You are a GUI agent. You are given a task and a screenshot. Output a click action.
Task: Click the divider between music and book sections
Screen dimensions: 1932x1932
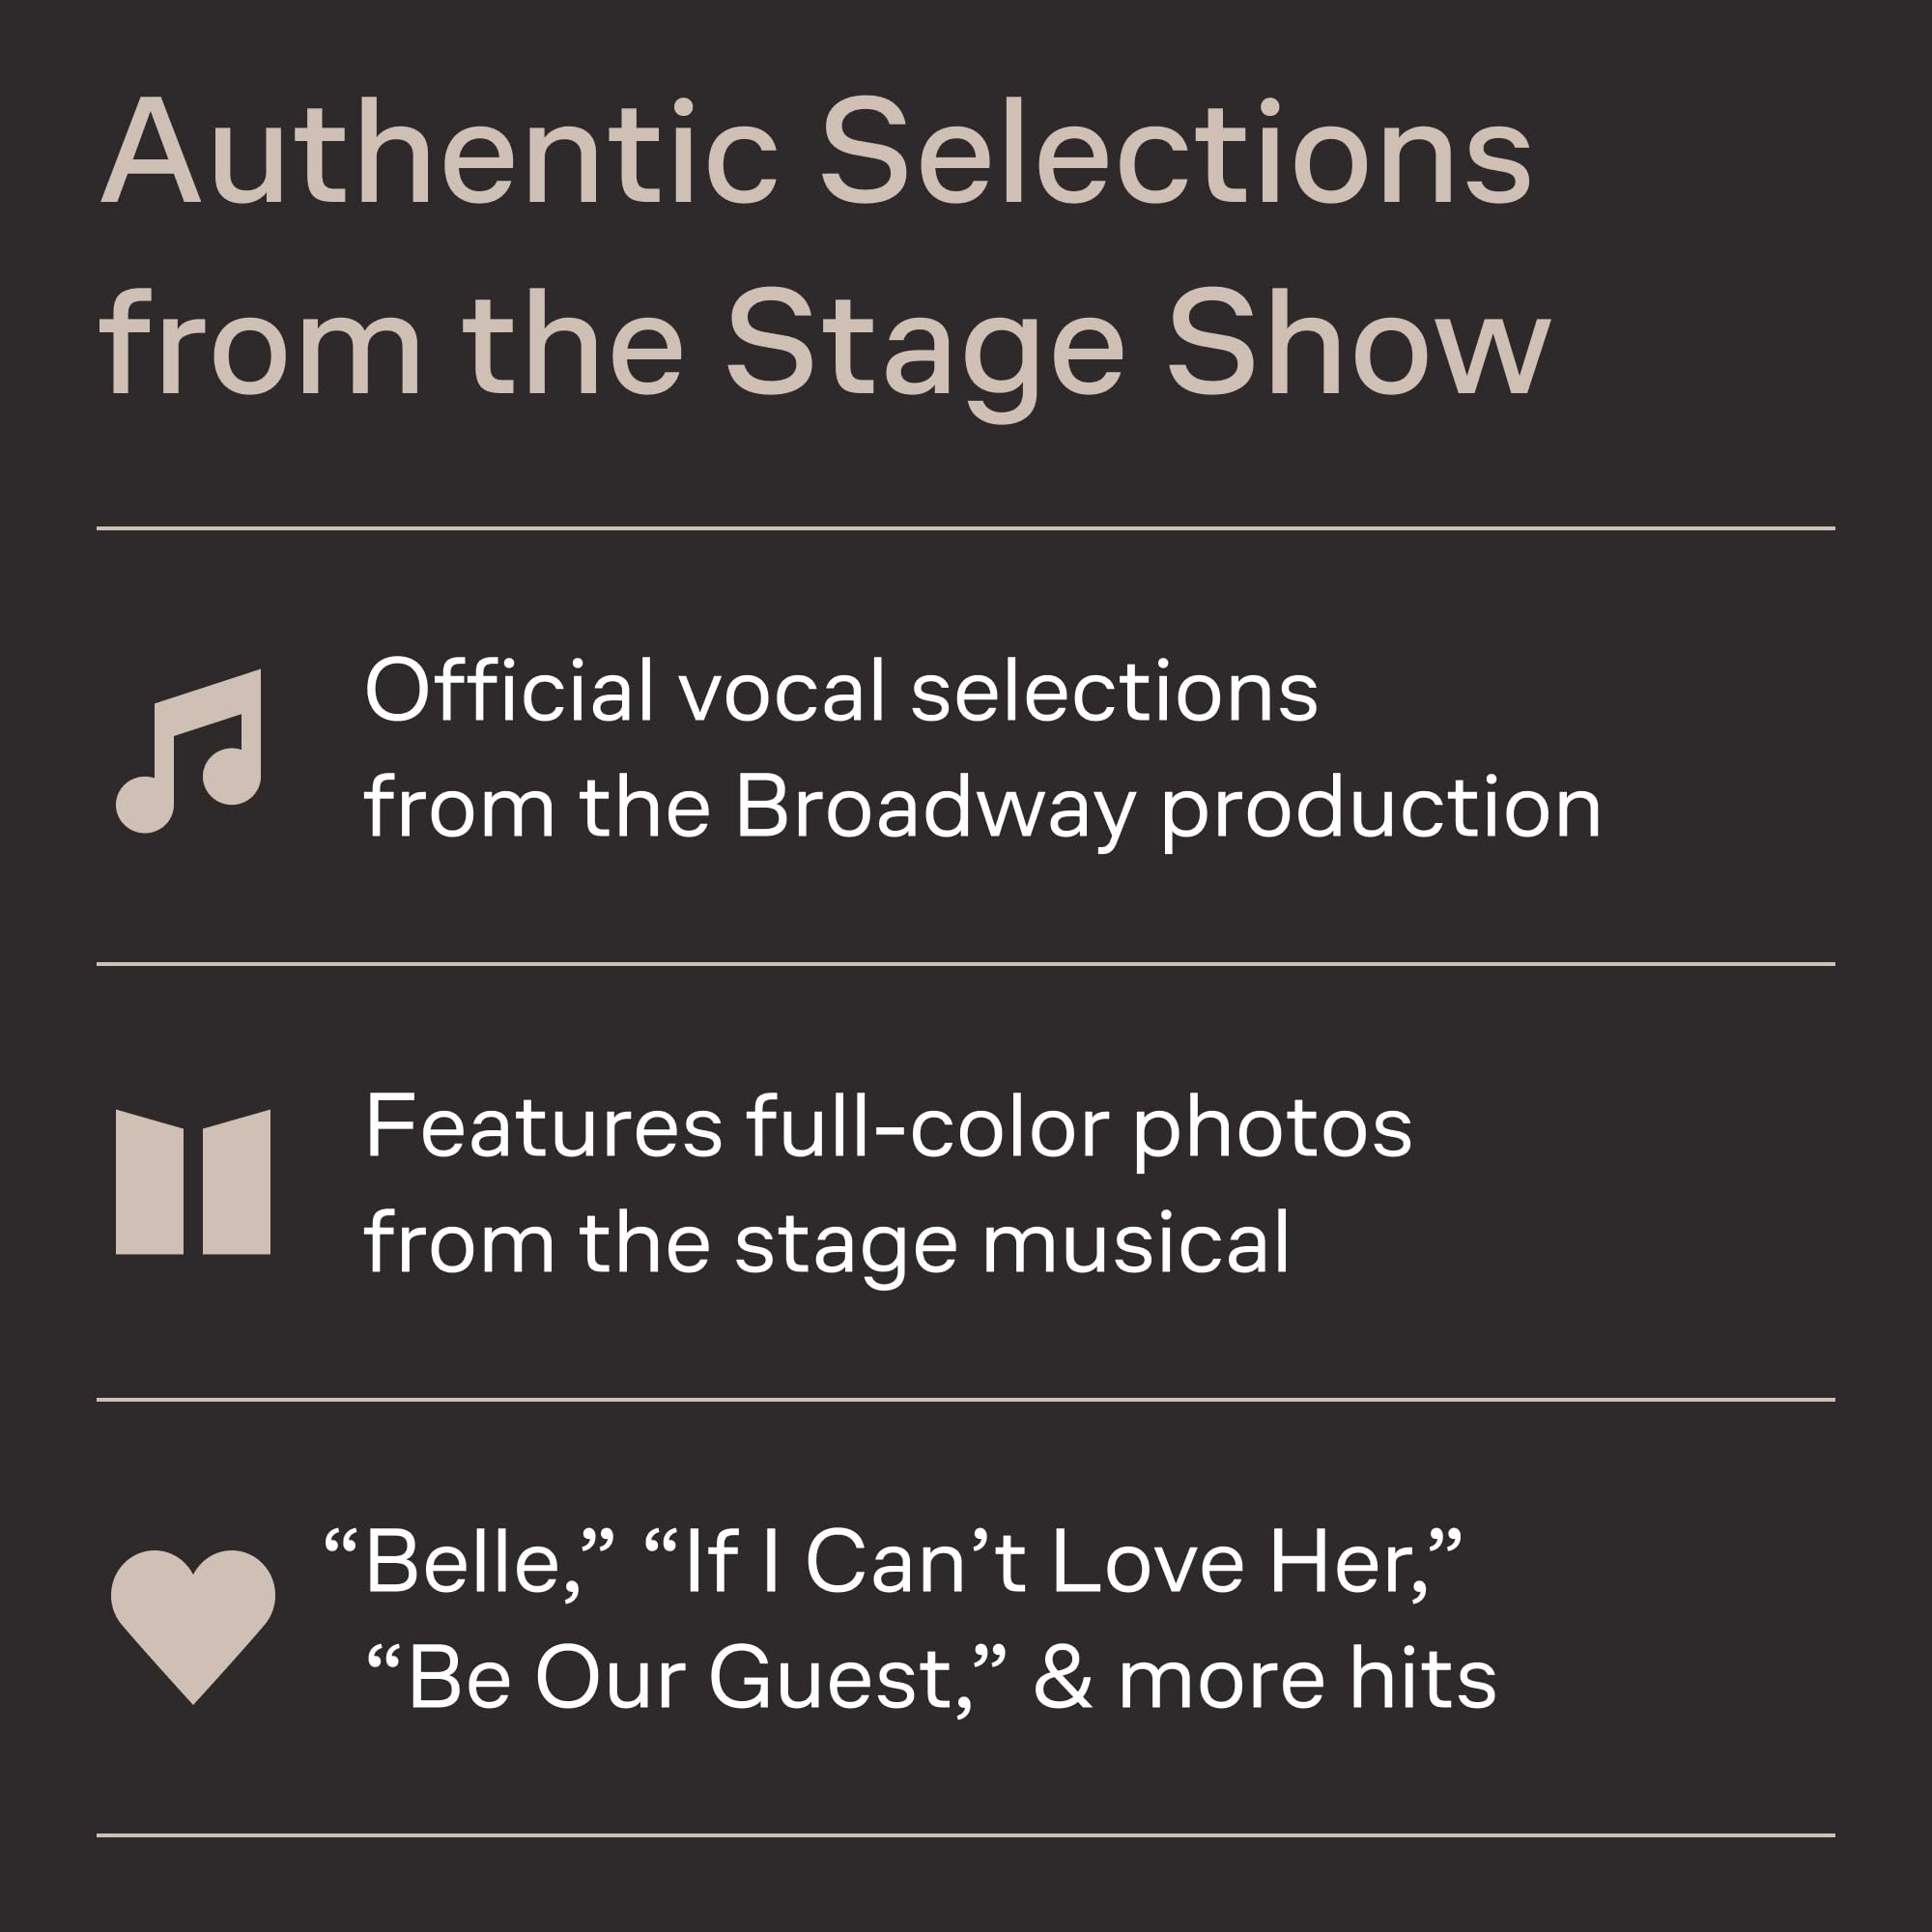tap(966, 964)
